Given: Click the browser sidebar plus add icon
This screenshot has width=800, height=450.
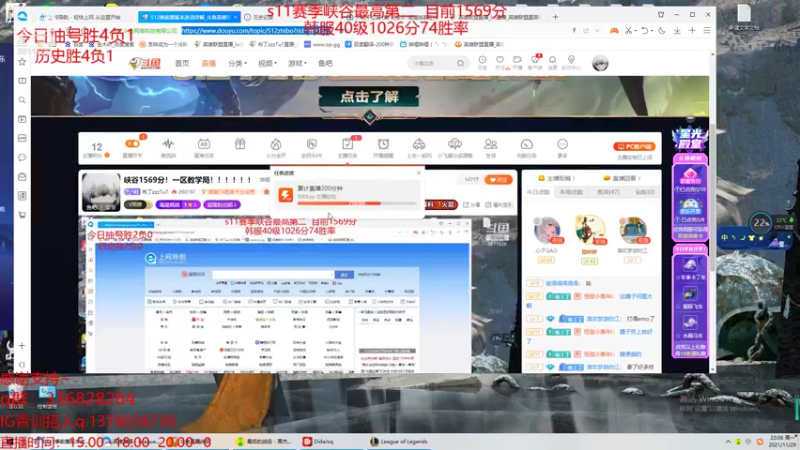Looking at the screenshot, I should 22,345.
